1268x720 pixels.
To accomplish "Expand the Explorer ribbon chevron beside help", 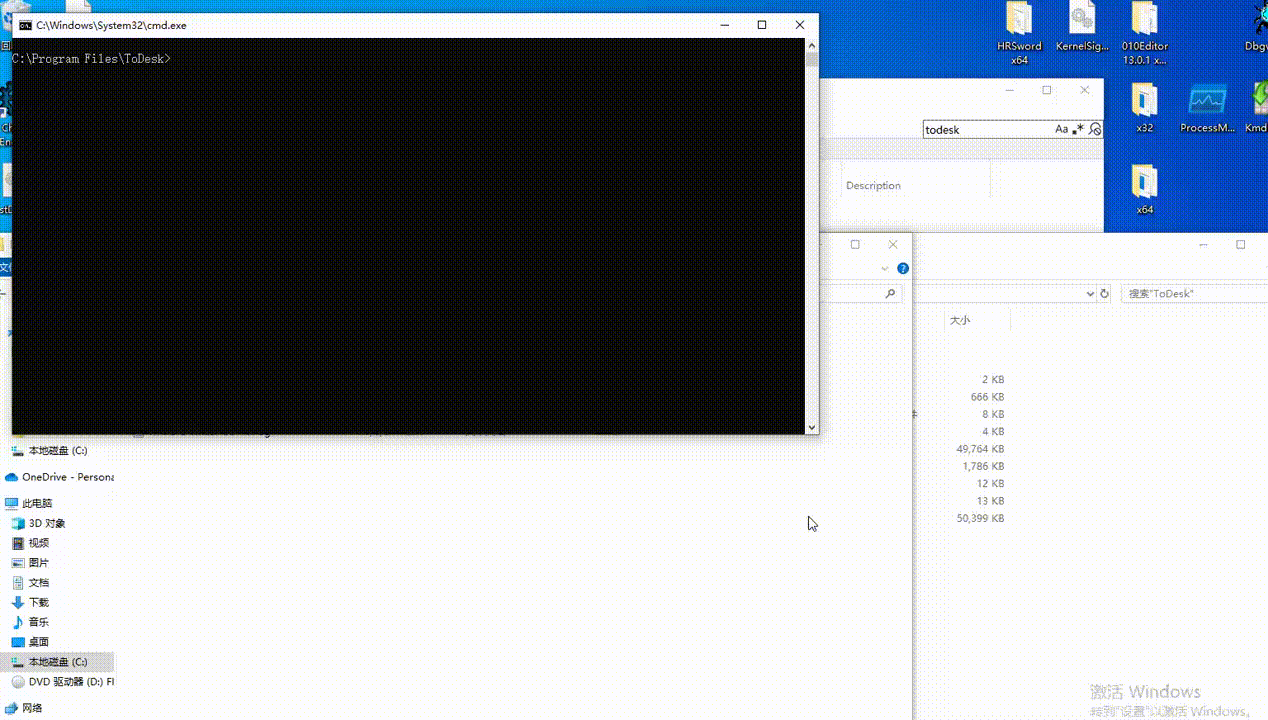I will click(x=885, y=268).
